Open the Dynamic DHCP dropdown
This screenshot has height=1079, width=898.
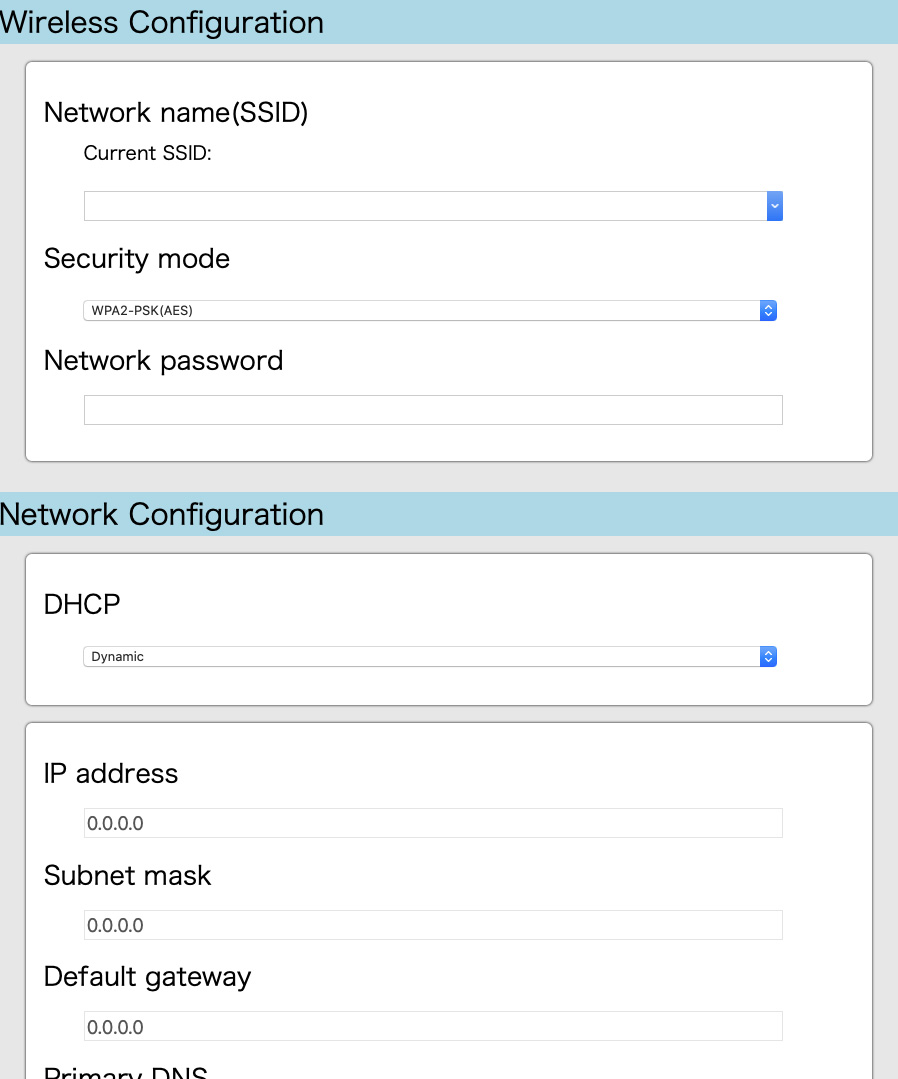430,656
